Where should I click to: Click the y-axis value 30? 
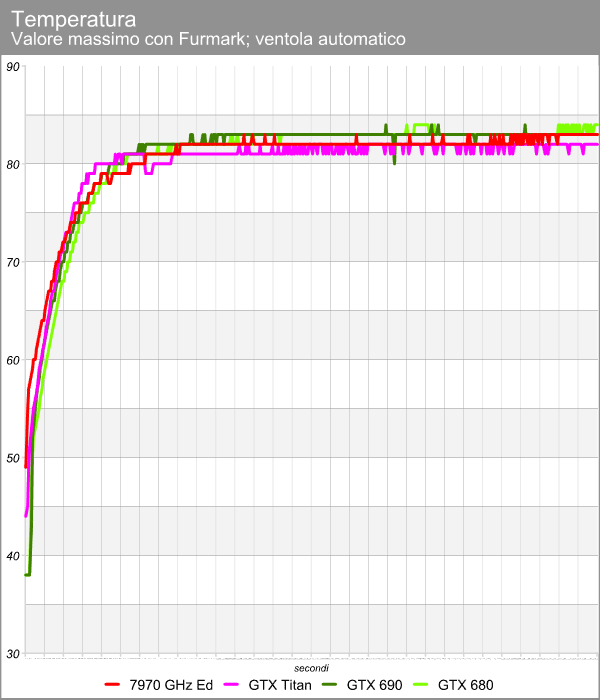(x=13, y=654)
